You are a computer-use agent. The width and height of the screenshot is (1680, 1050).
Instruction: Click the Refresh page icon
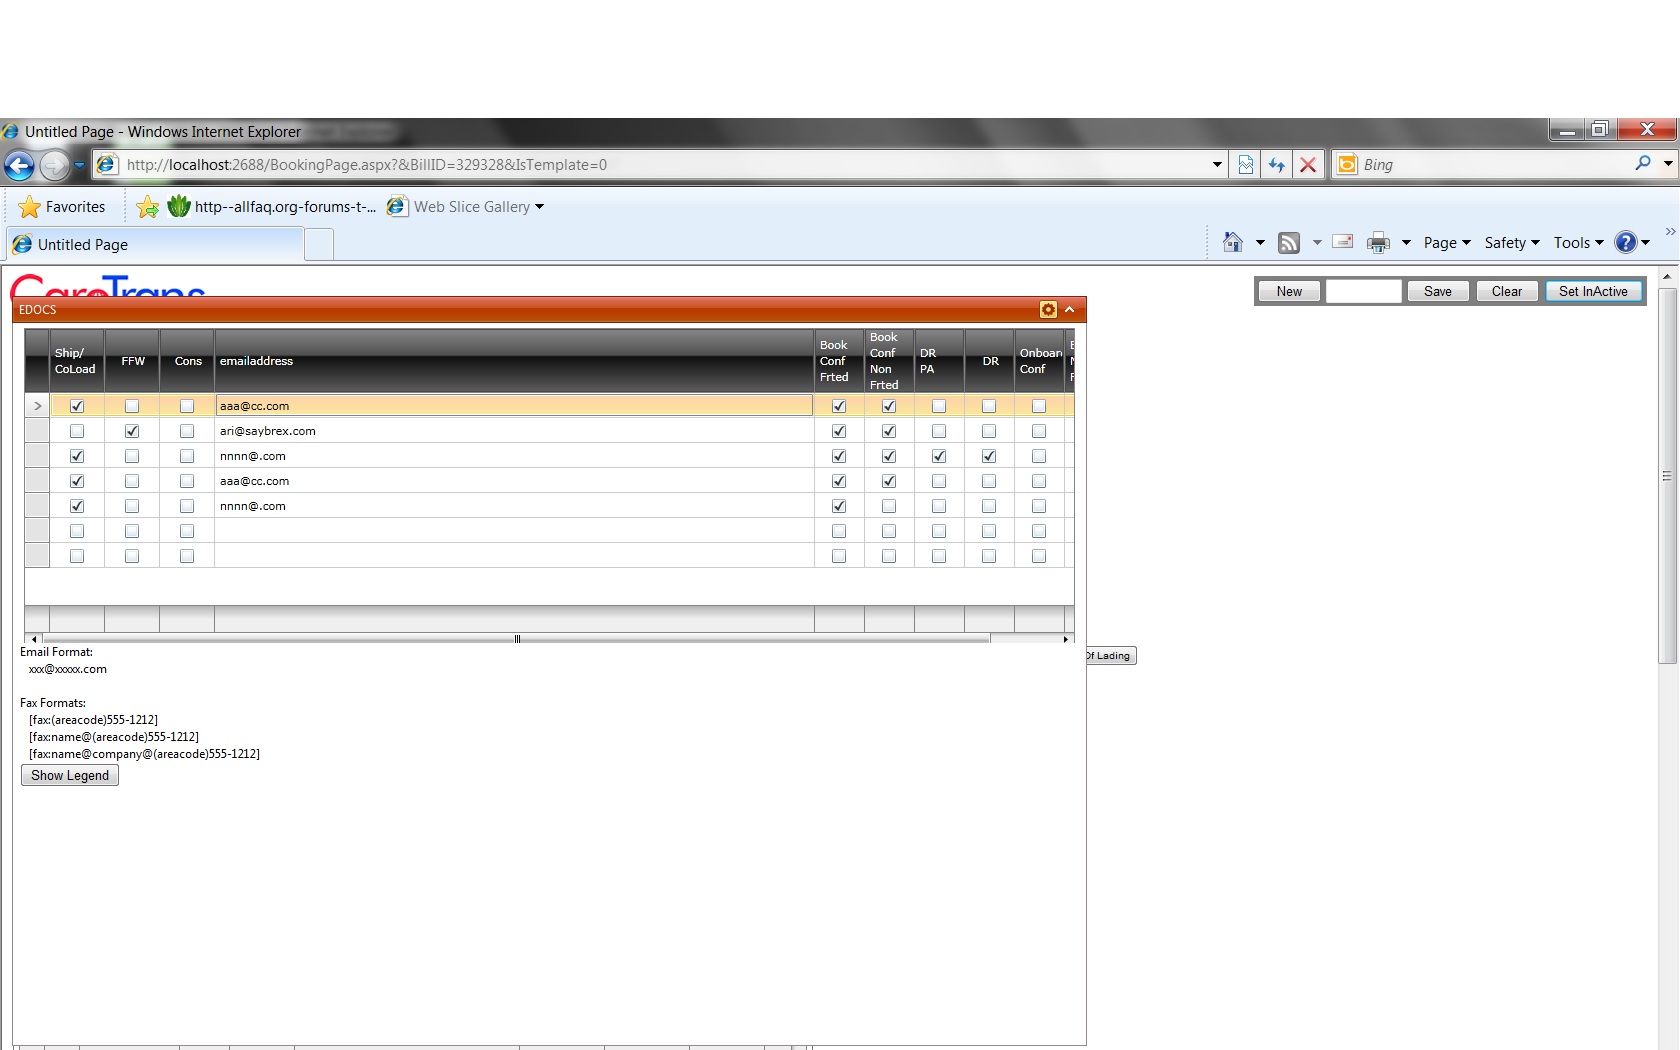tap(1276, 165)
